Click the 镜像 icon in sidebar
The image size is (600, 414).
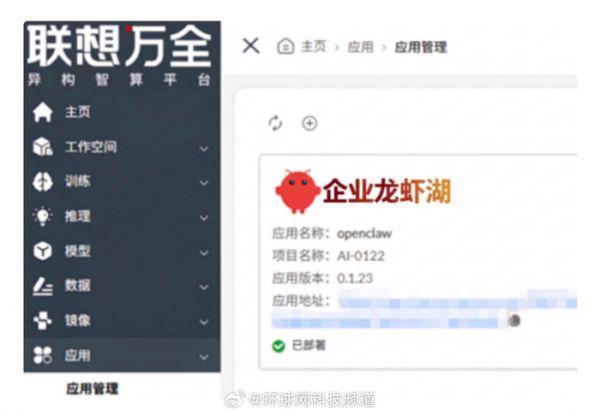pos(43,321)
